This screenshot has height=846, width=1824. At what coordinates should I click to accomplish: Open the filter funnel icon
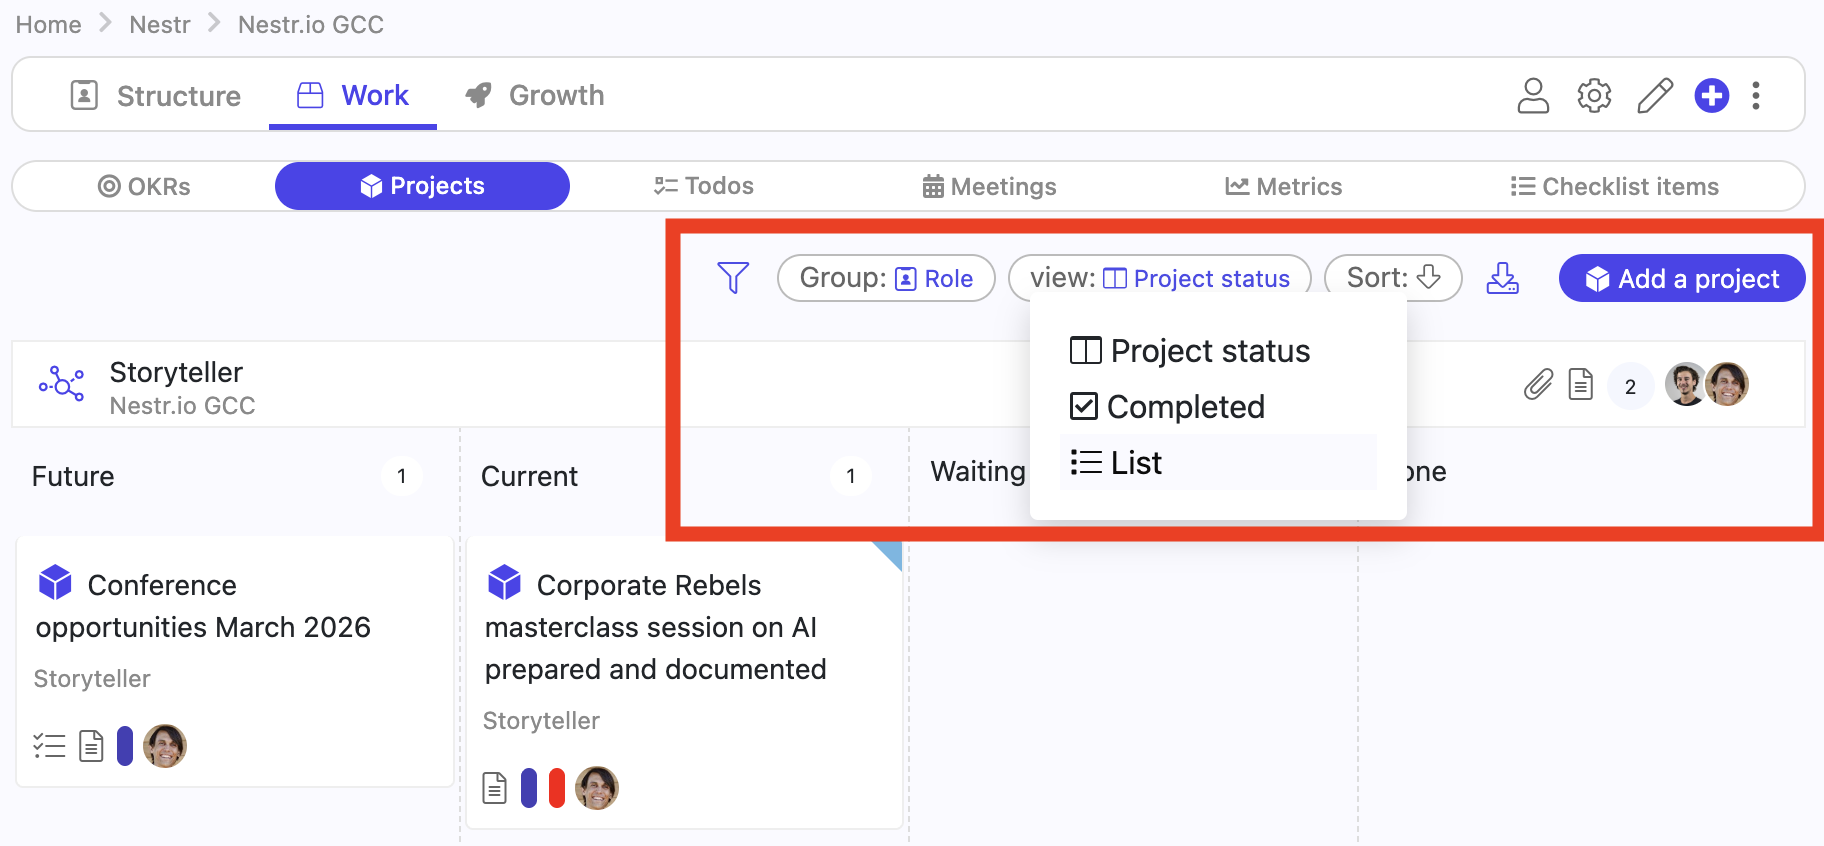coord(733,278)
